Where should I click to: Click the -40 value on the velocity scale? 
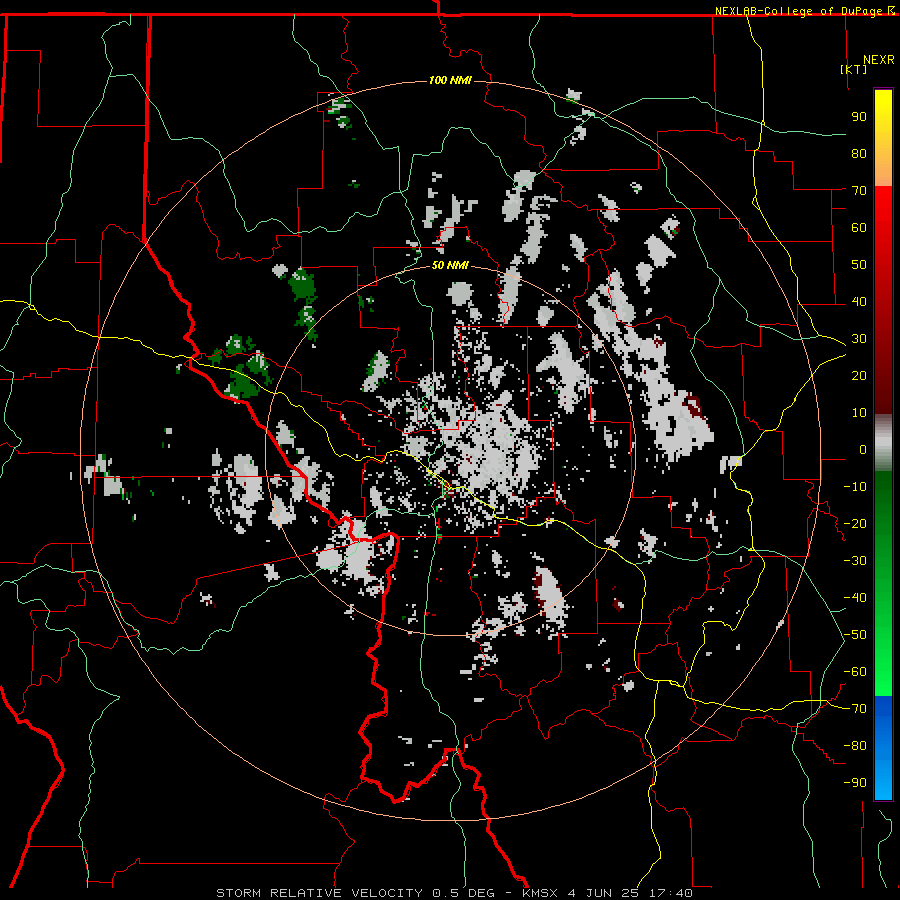point(855,598)
